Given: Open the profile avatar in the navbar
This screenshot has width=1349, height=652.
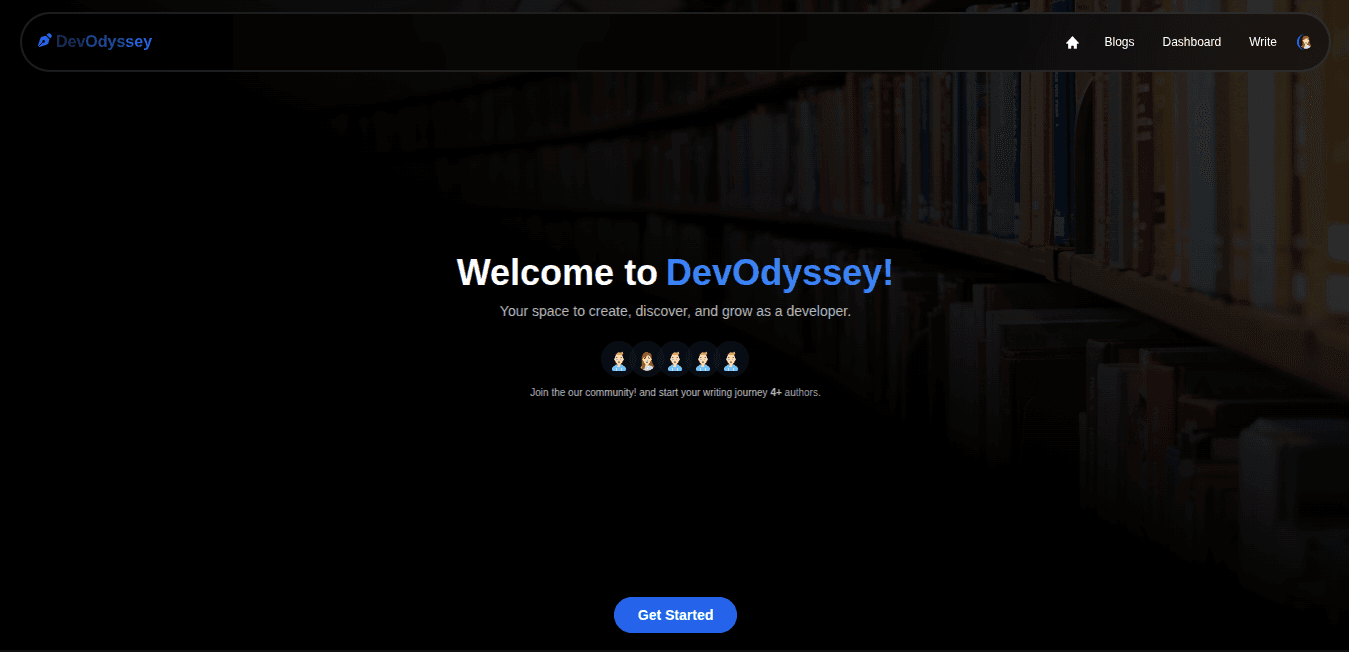Looking at the screenshot, I should pos(1305,42).
